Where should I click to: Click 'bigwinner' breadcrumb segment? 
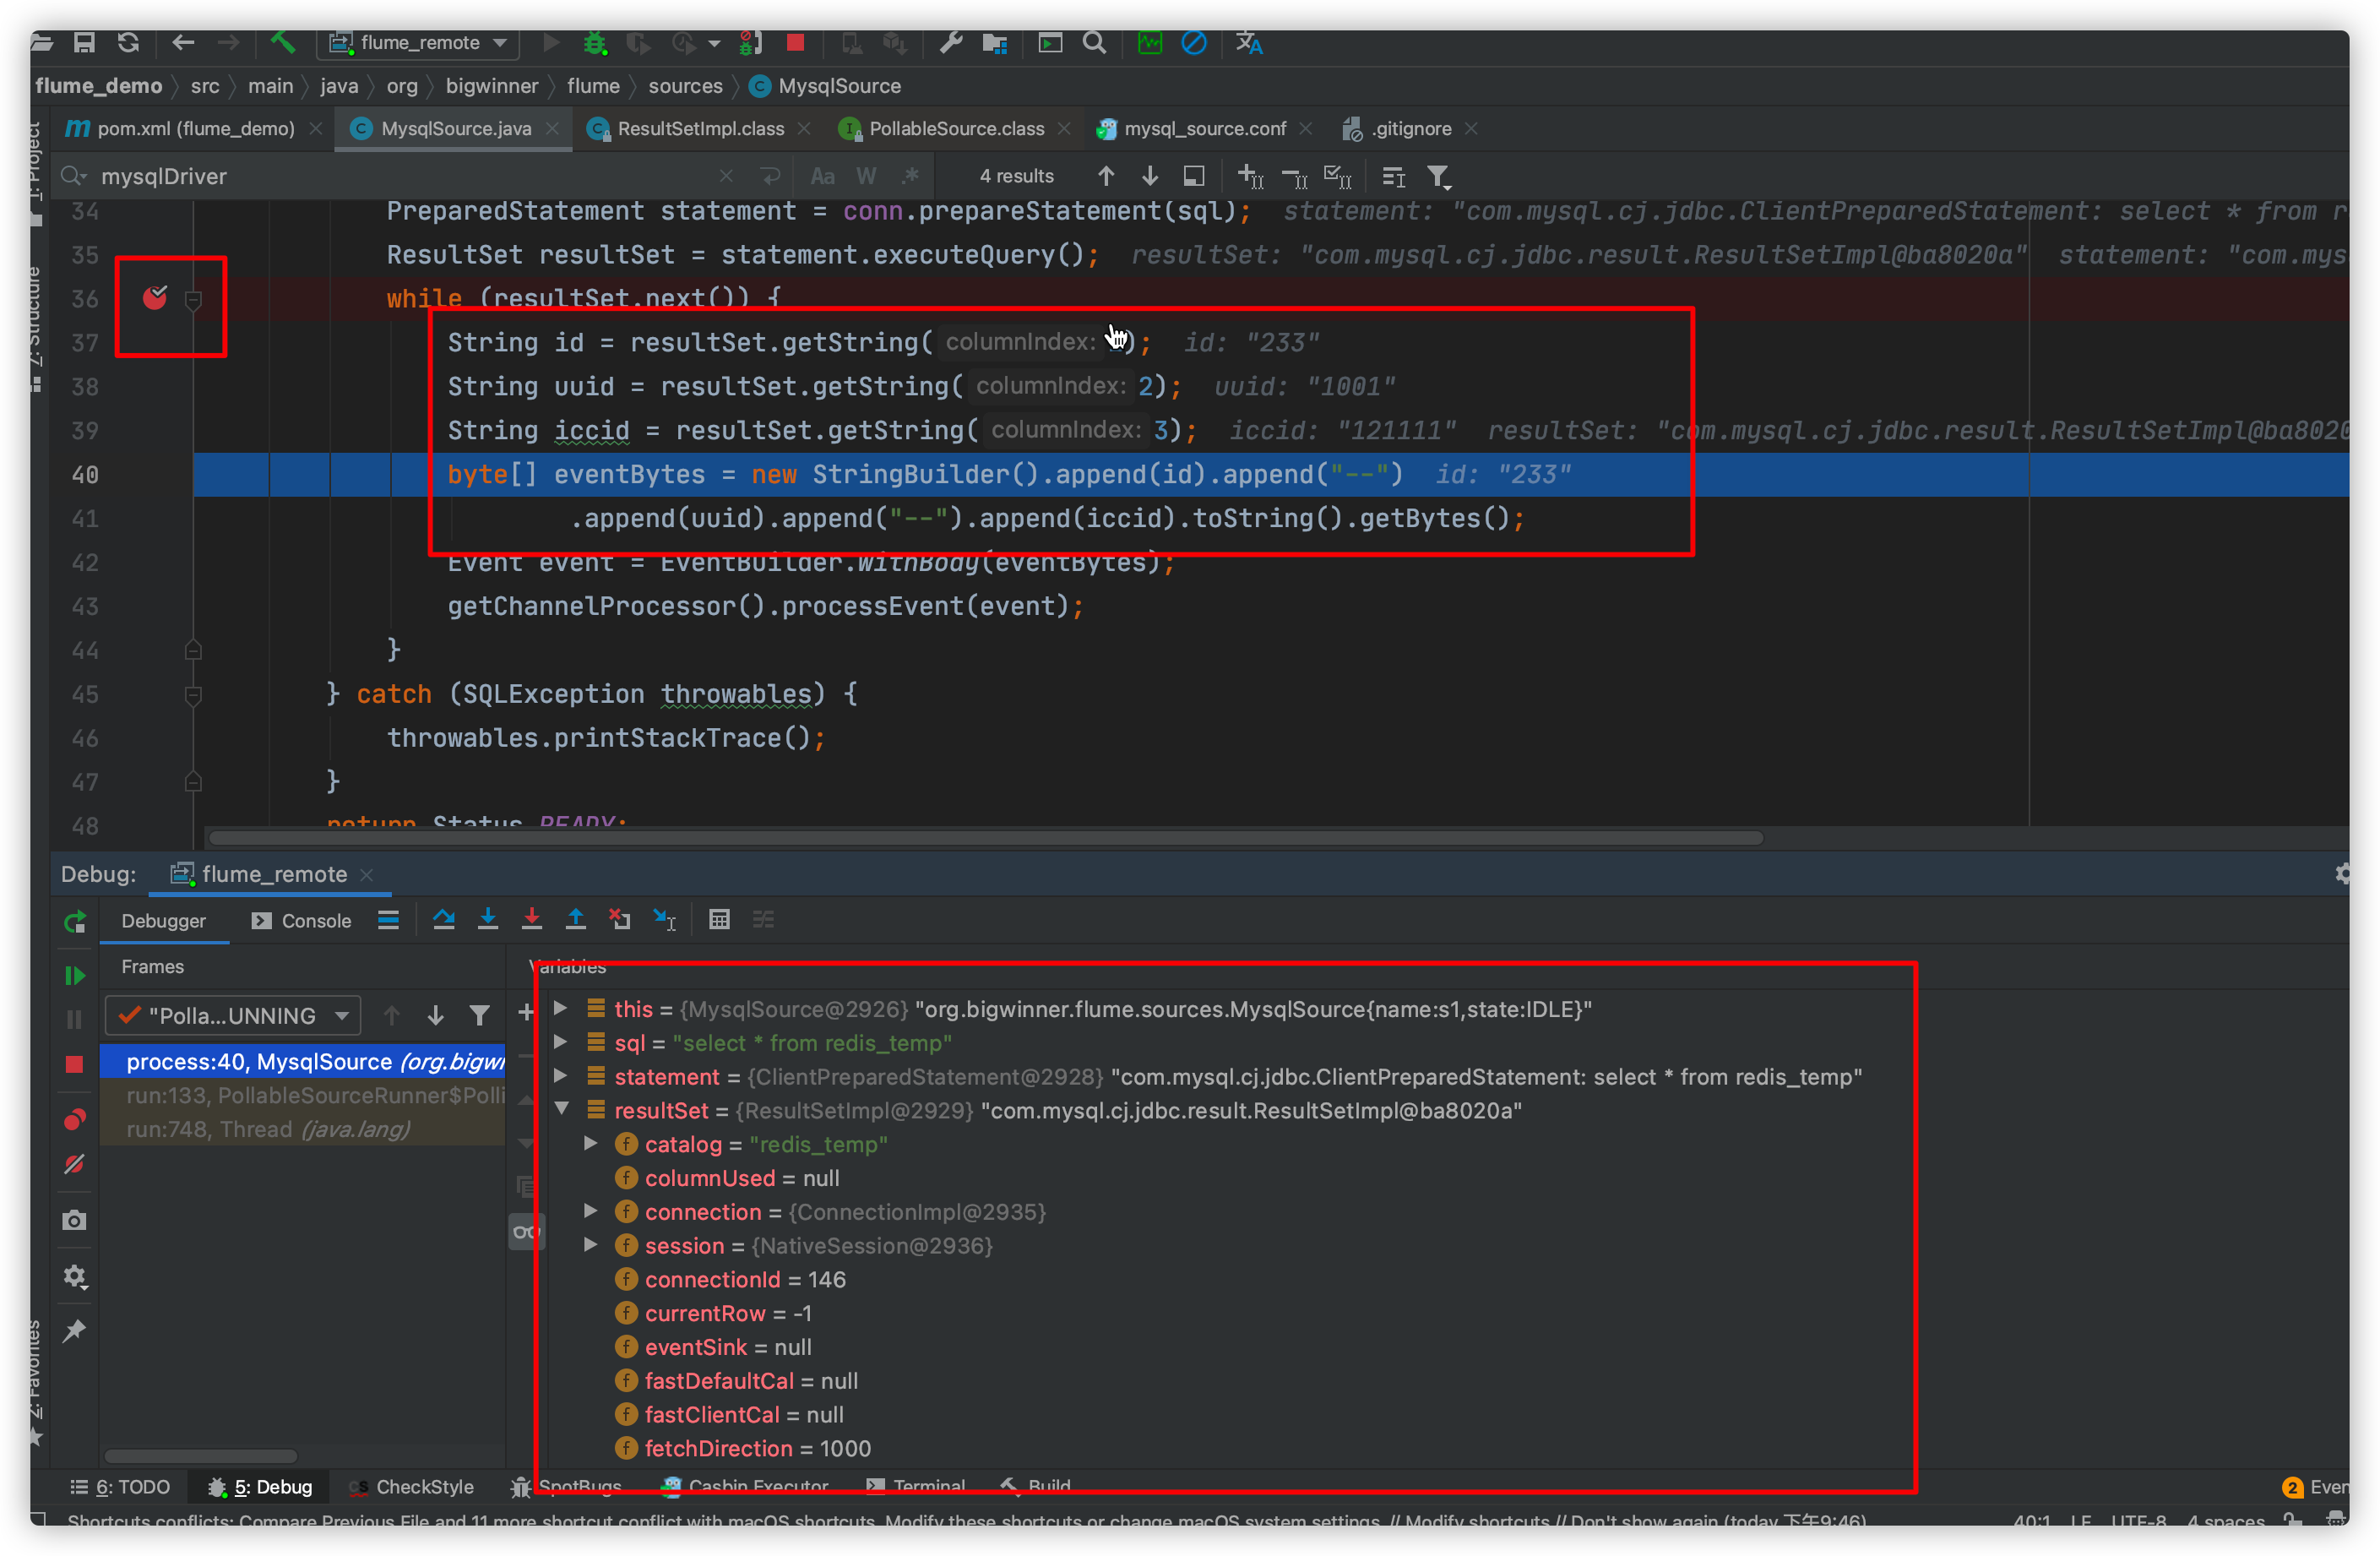point(492,86)
